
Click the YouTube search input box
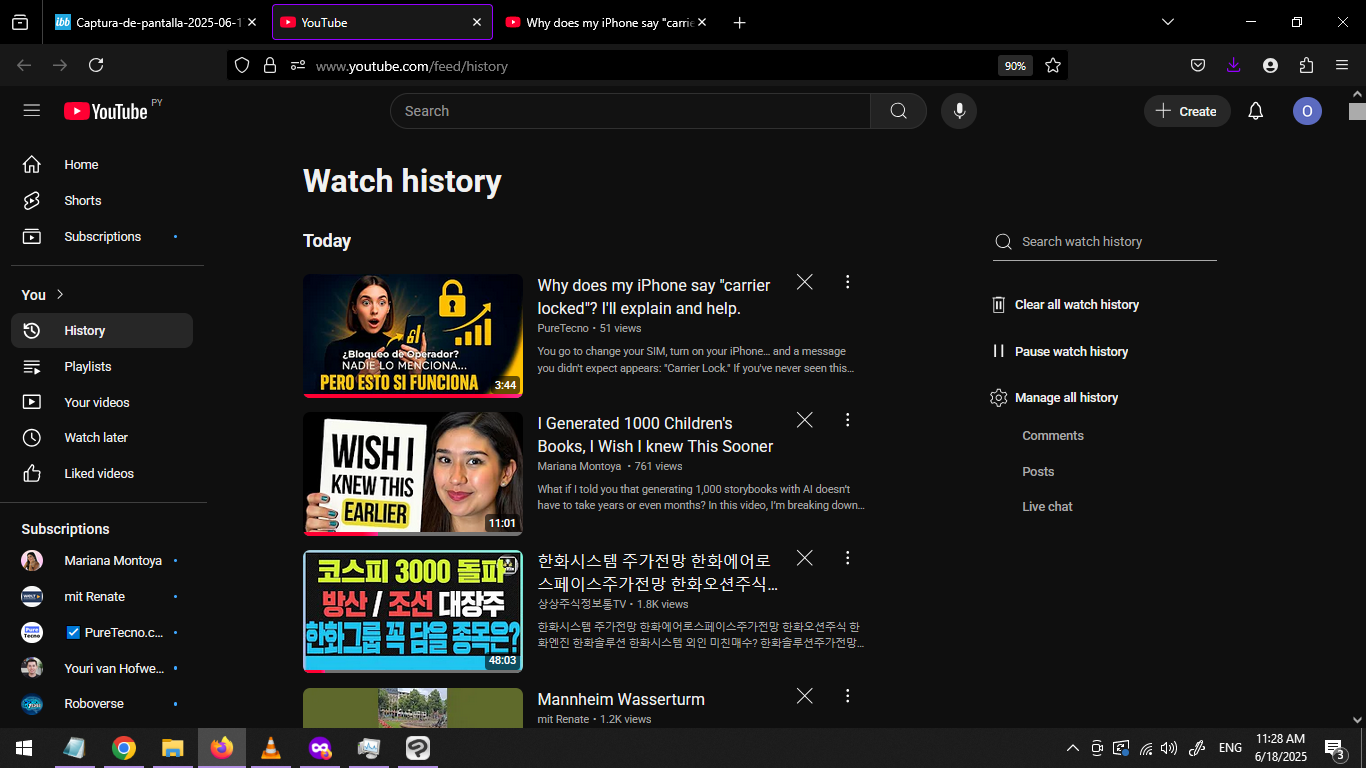coord(630,111)
